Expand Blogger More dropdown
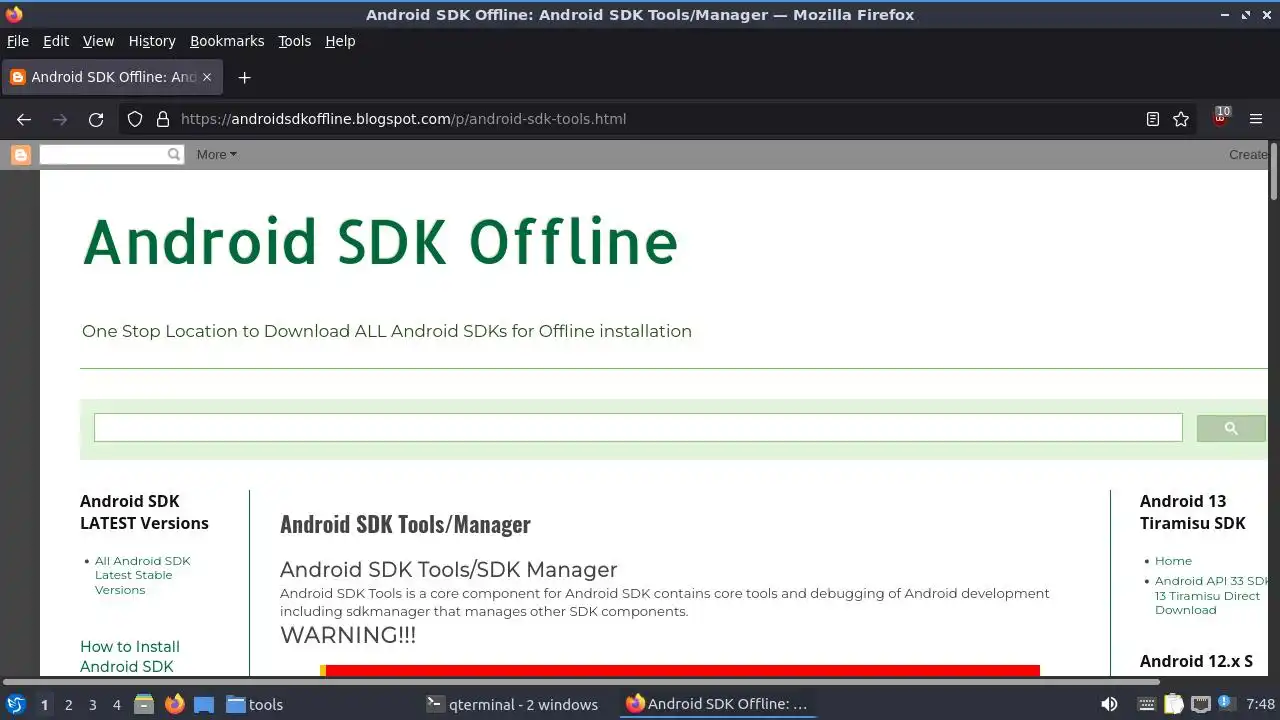Viewport: 1280px width, 720px height. coord(216,154)
